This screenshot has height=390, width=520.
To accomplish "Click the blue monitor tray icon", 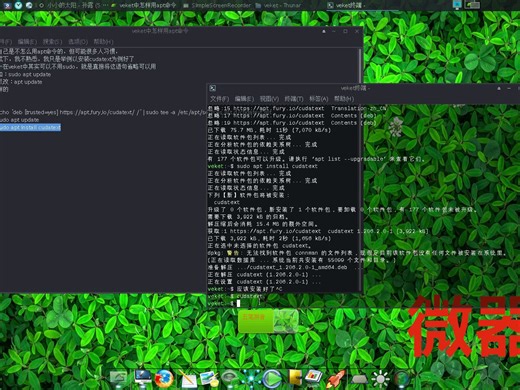I will click(x=457, y=5).
